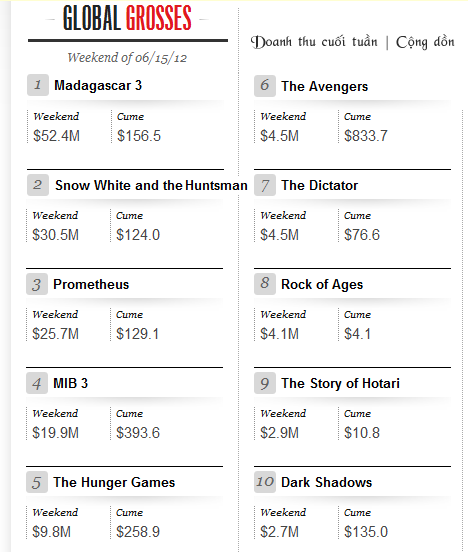
Task: Open Snow White and the Huntsman title
Action: click(151, 186)
